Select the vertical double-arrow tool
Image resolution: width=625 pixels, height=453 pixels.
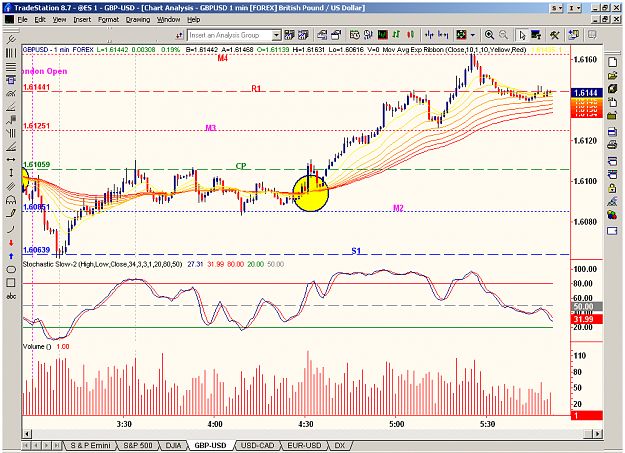coord(11,173)
